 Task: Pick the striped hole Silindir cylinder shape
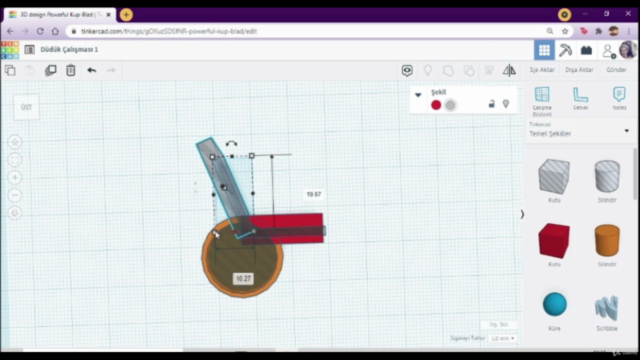(x=607, y=176)
